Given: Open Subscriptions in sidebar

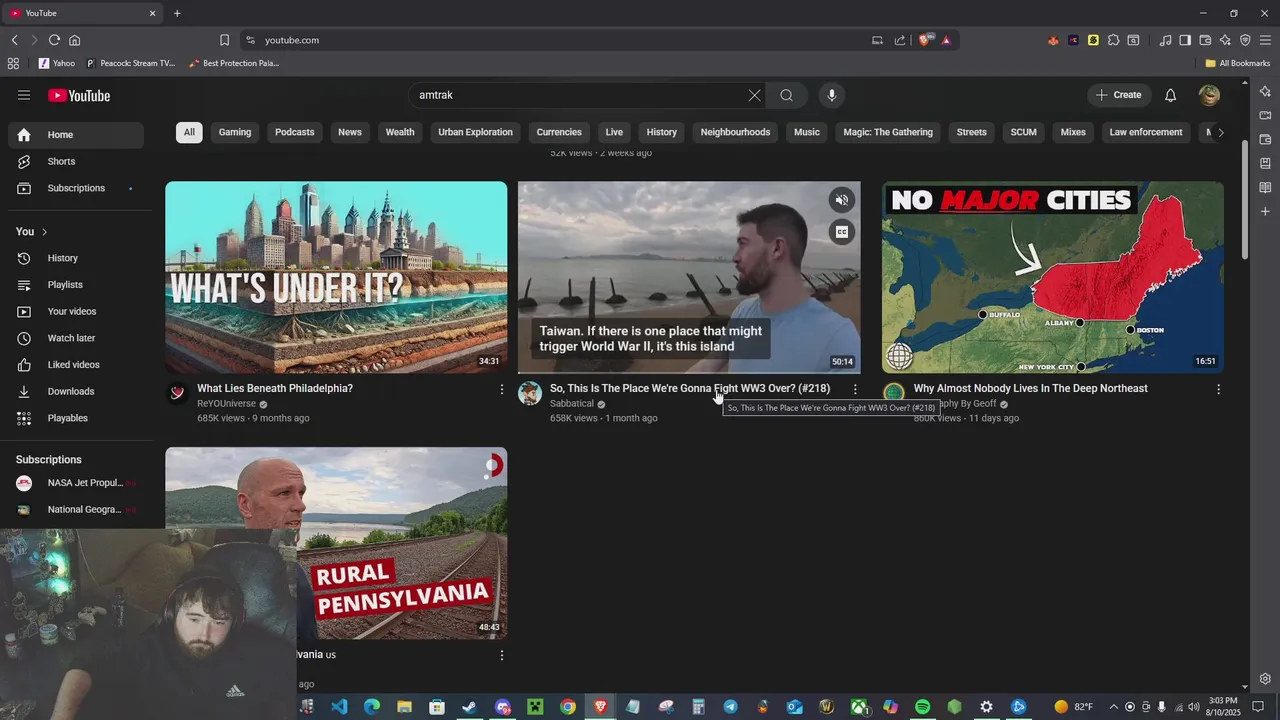Looking at the screenshot, I should pos(76,188).
